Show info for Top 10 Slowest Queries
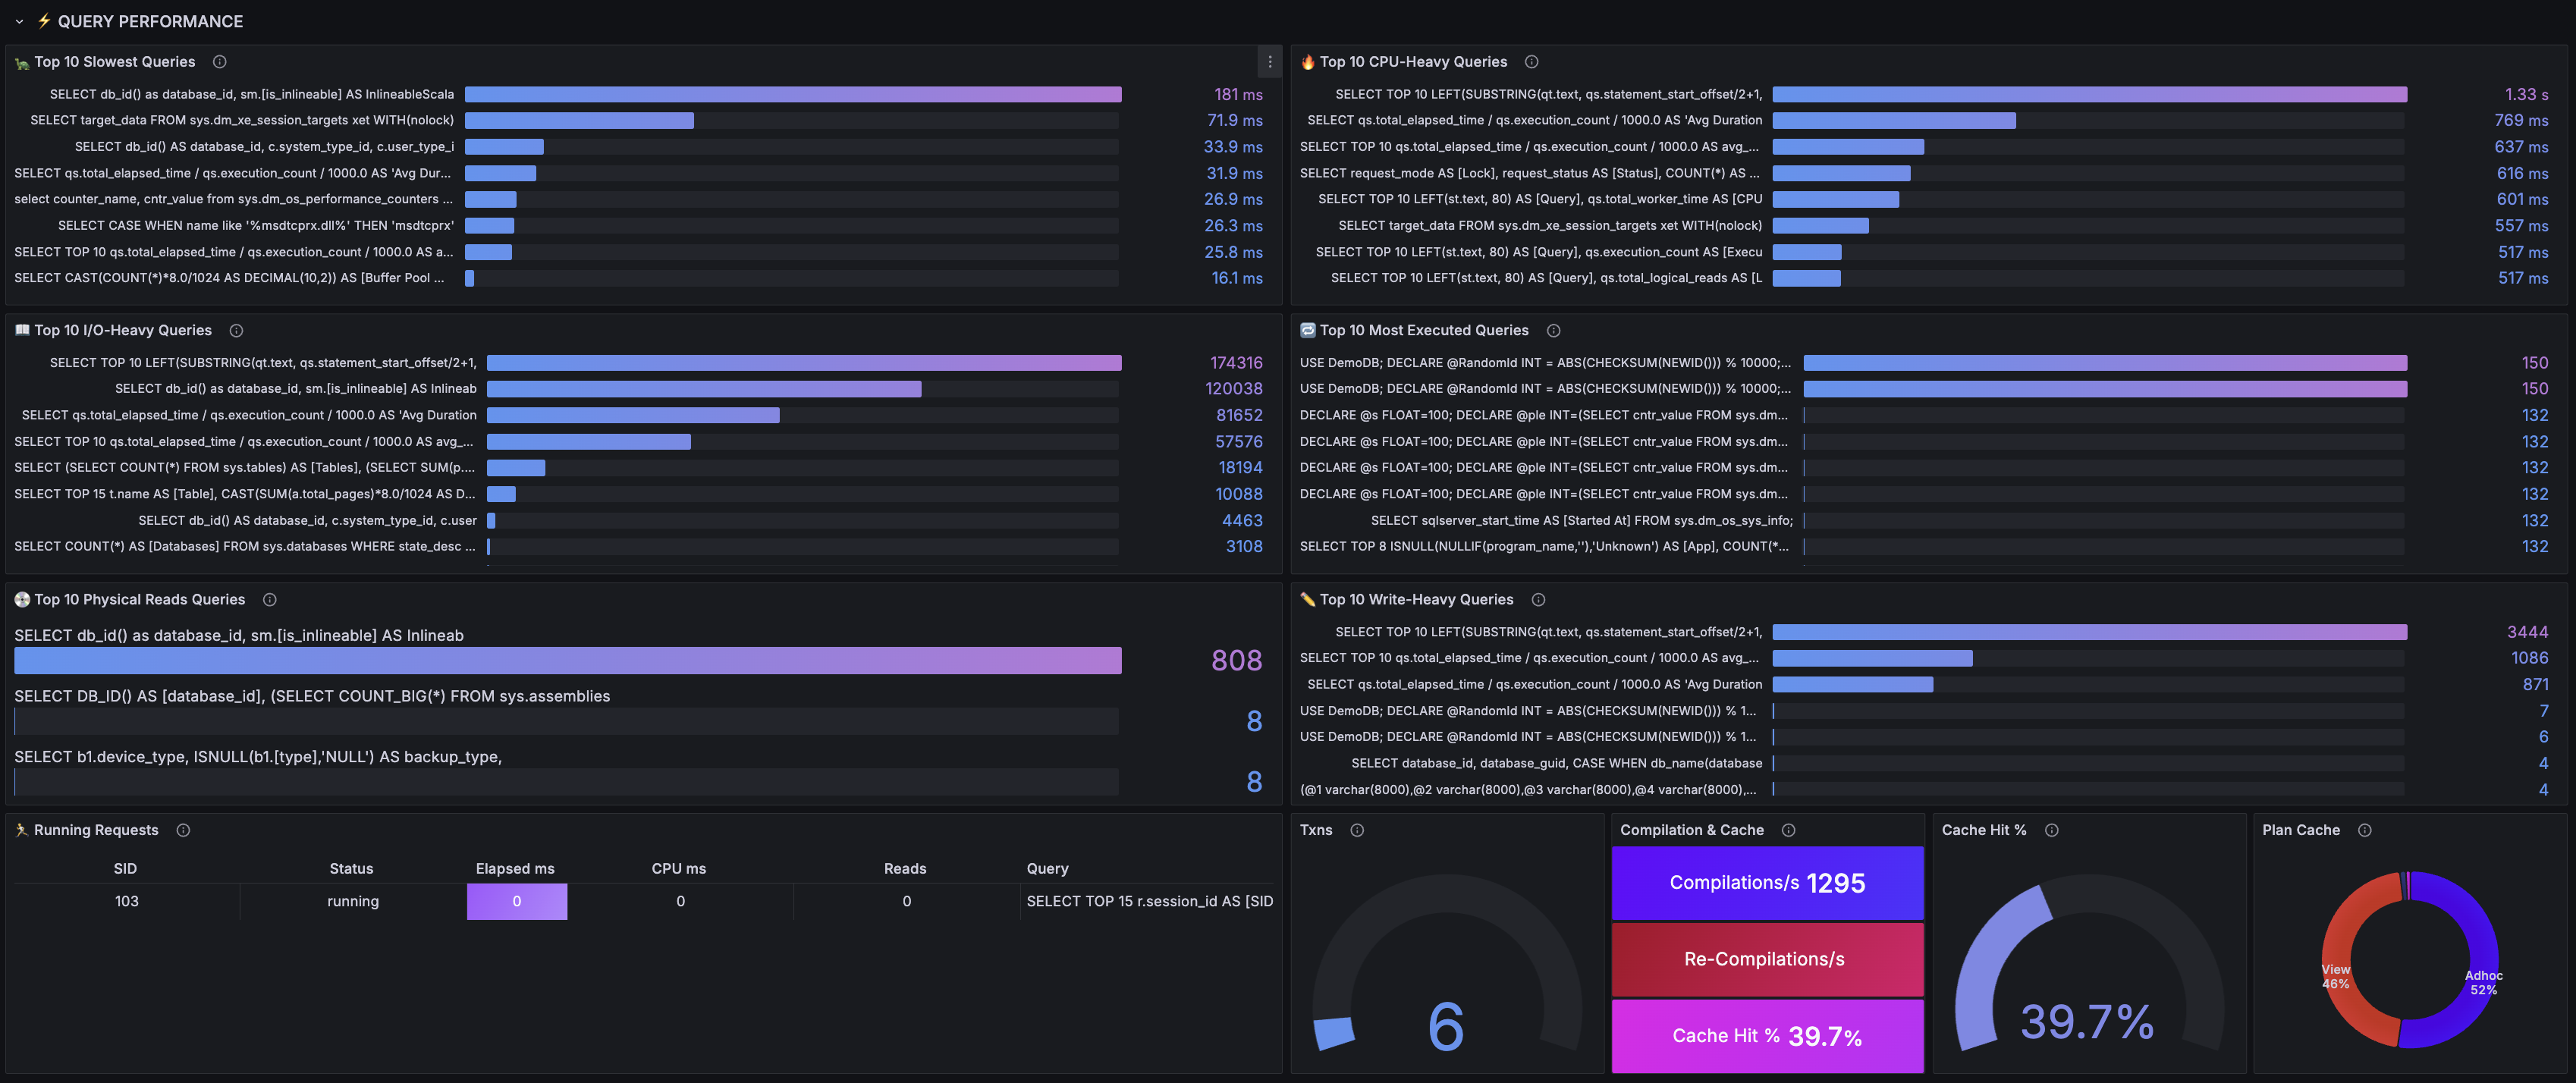Screen dimensions: 2576x1083 (x=220, y=62)
